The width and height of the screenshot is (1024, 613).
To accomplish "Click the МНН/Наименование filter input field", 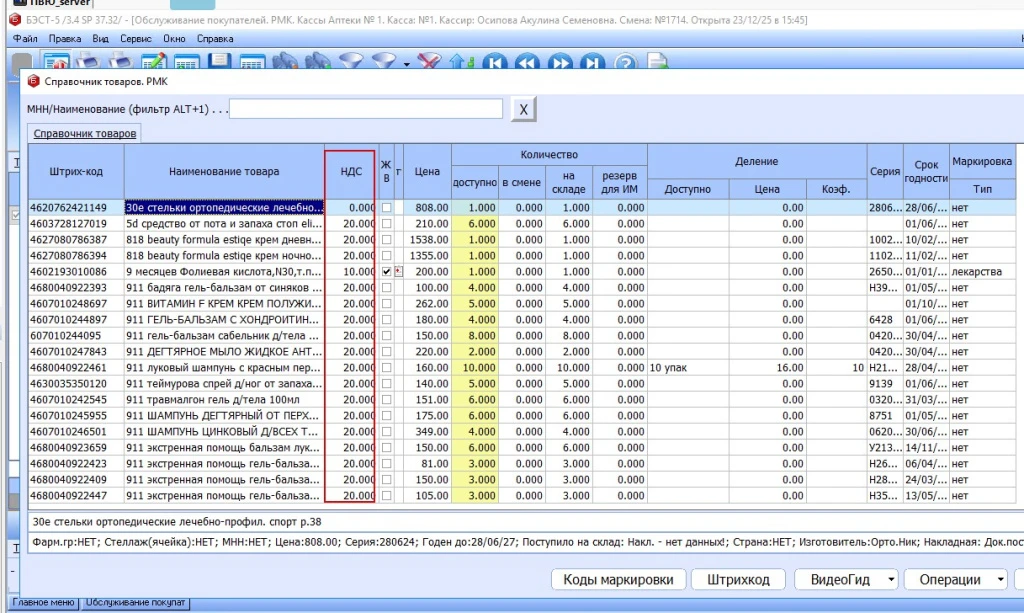I will 366,109.
